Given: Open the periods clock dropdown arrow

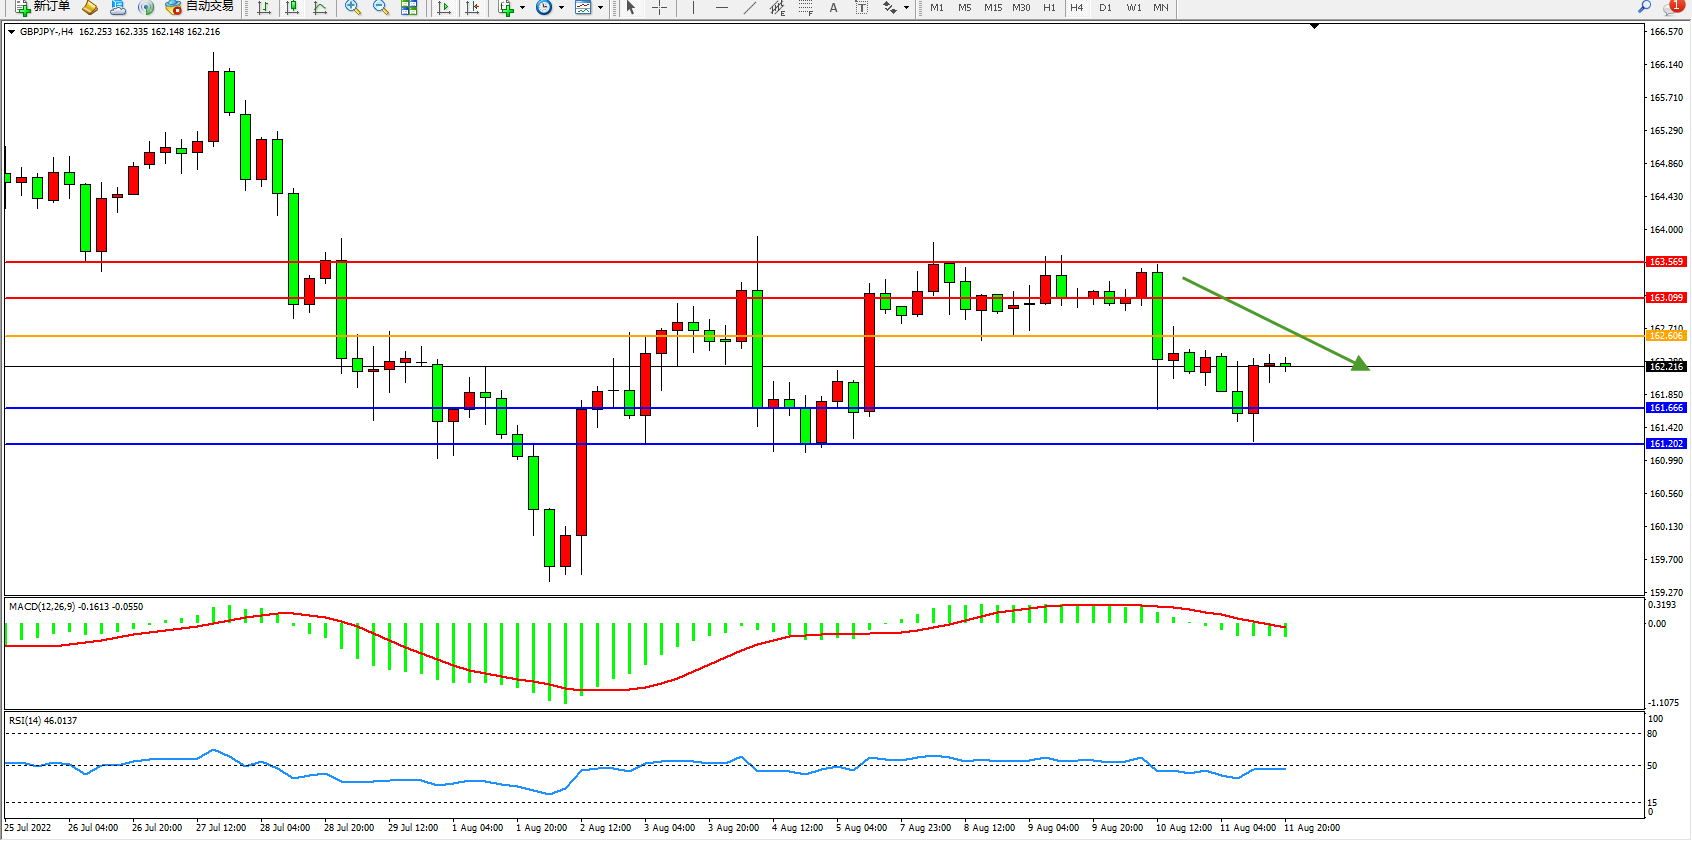Looking at the screenshot, I should coord(561,8).
